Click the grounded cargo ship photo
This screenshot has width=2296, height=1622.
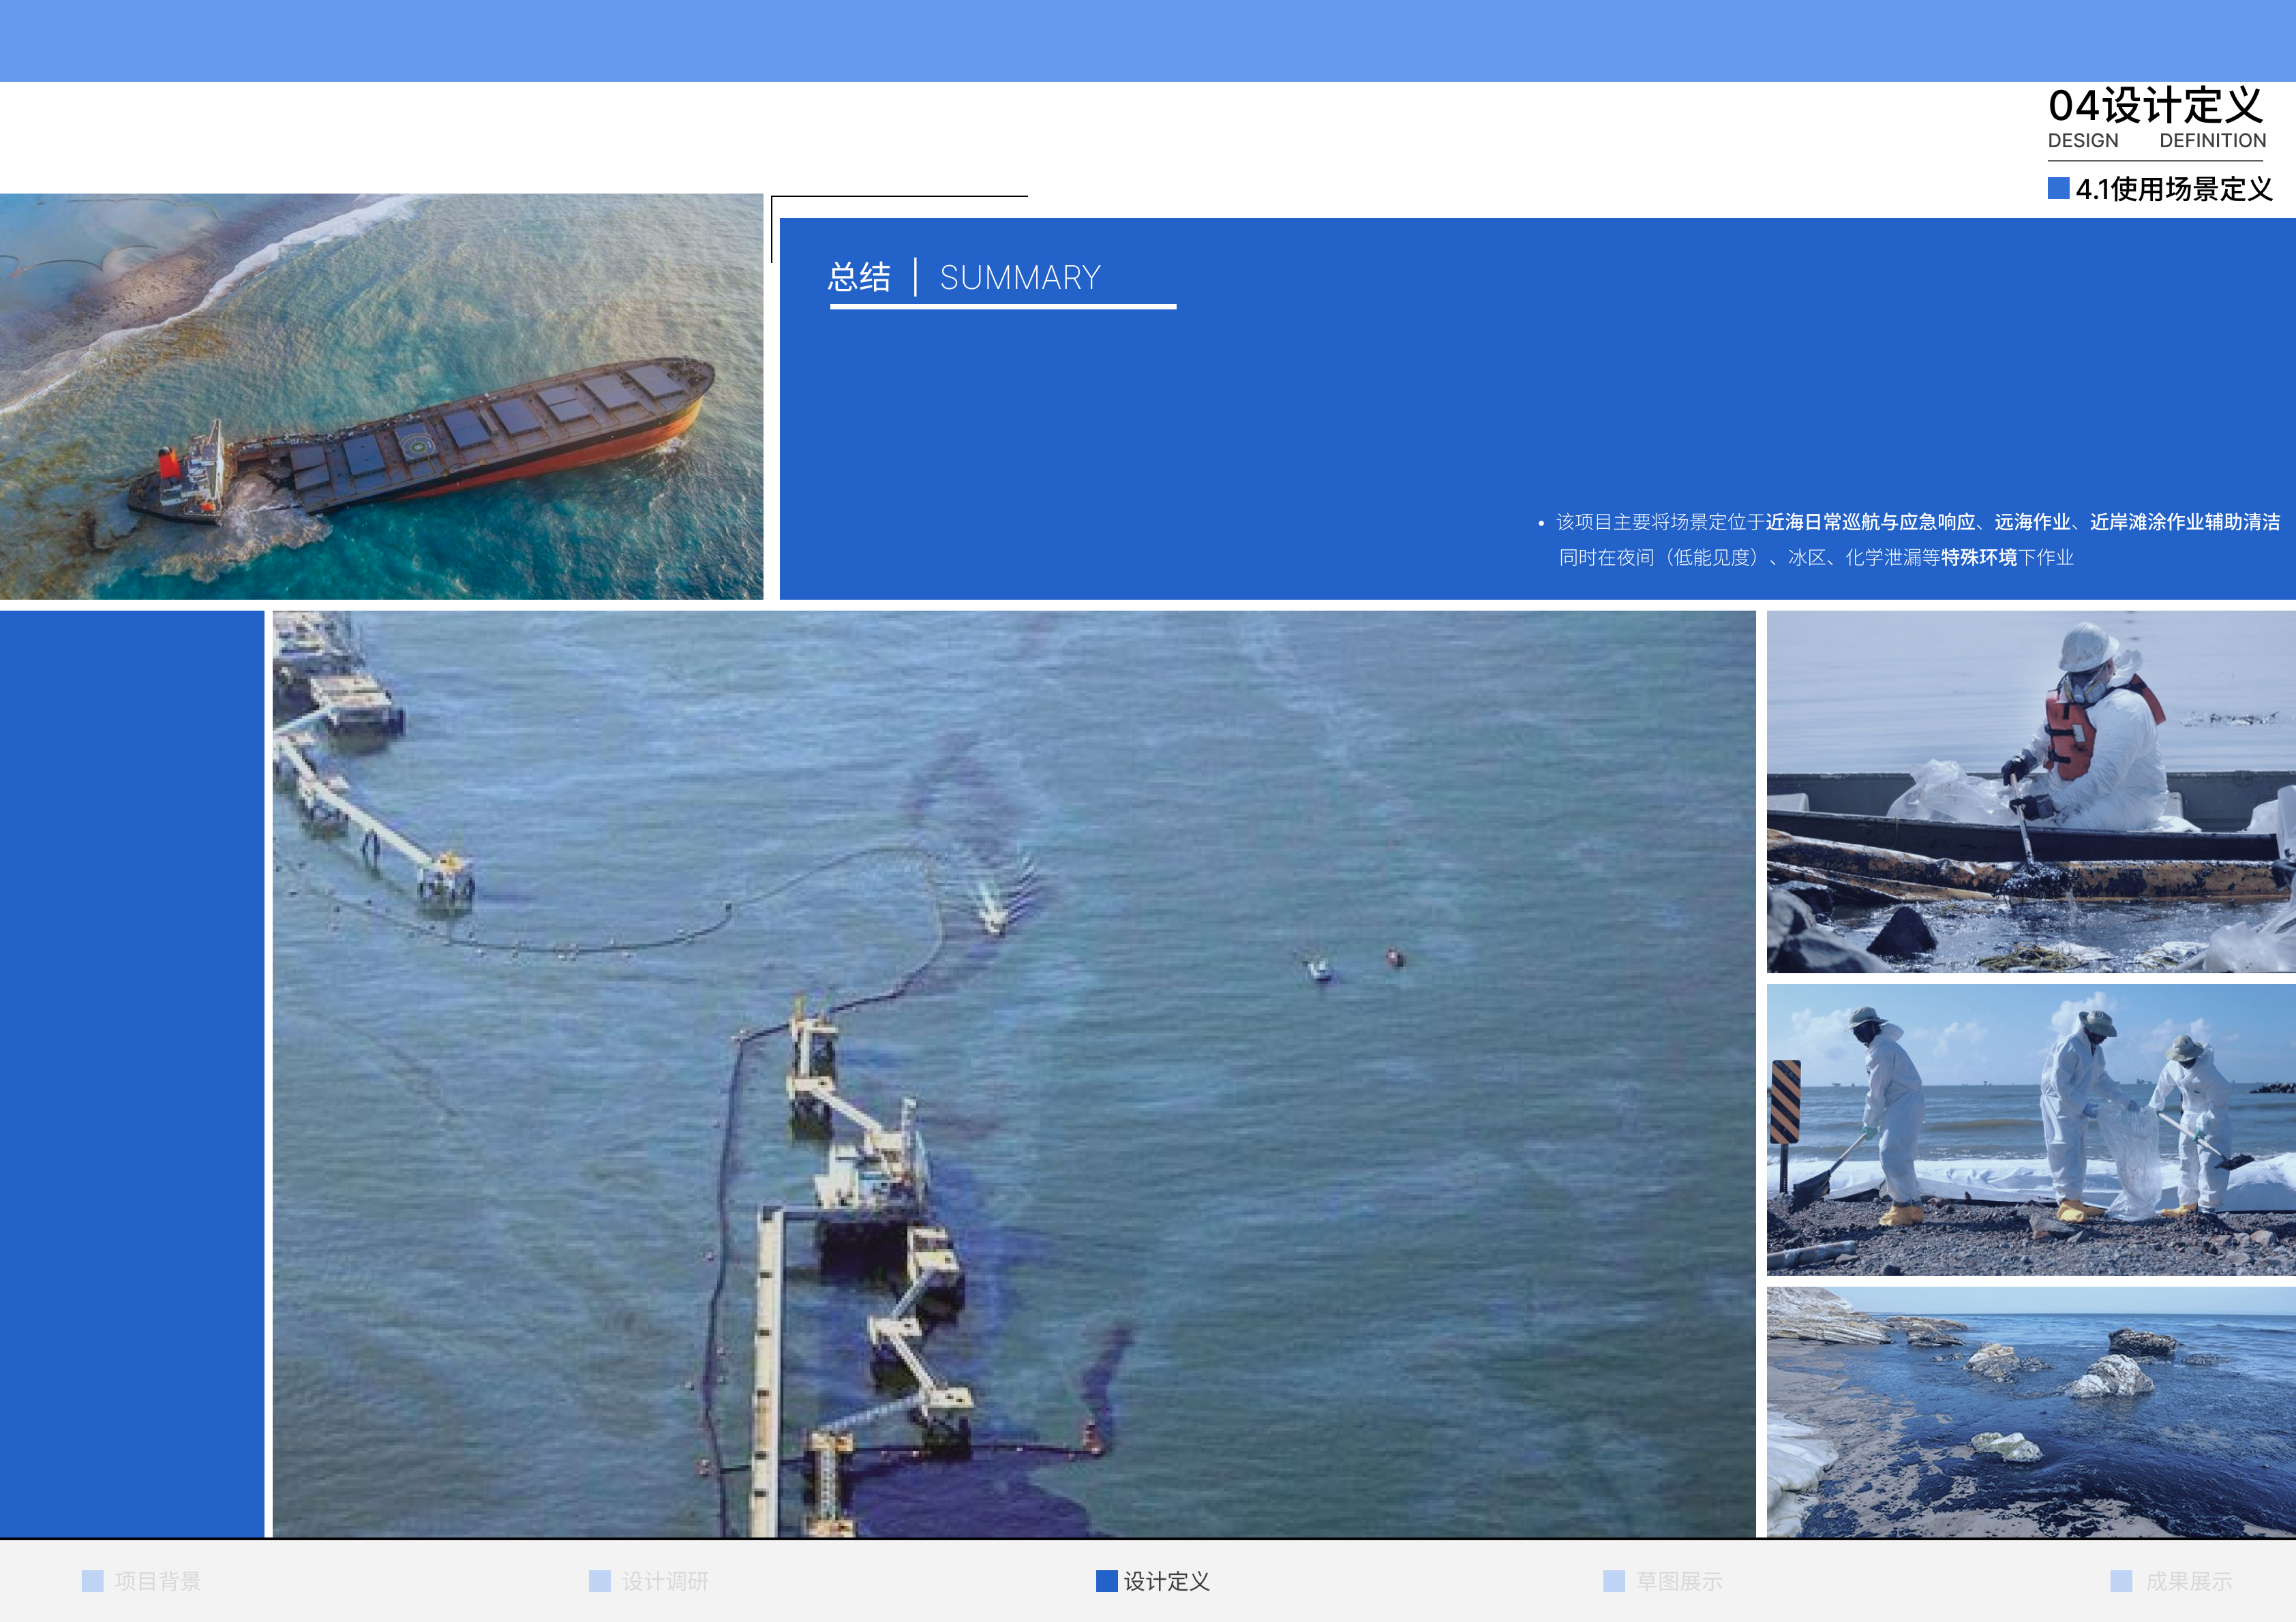pos(381,396)
